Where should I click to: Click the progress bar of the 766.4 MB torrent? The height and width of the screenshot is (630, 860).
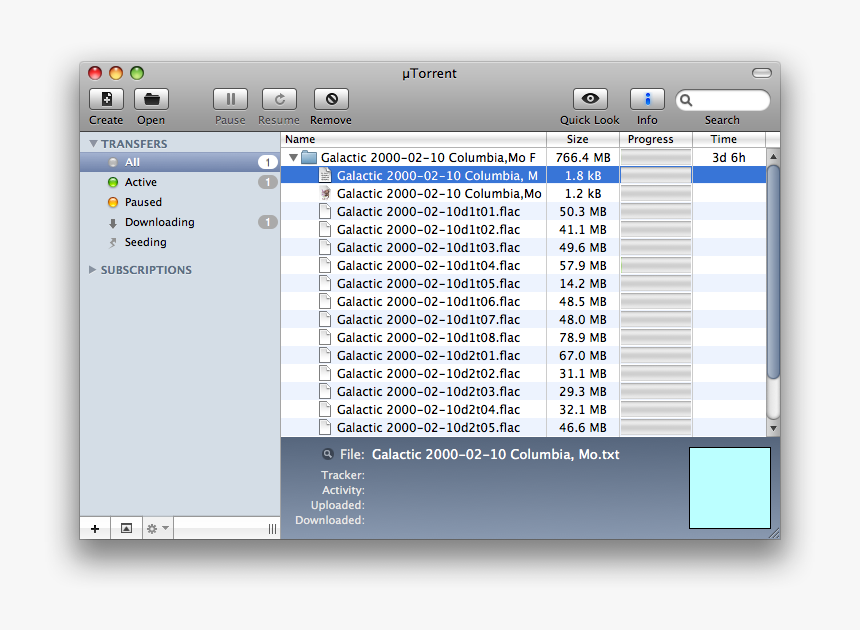(x=656, y=158)
